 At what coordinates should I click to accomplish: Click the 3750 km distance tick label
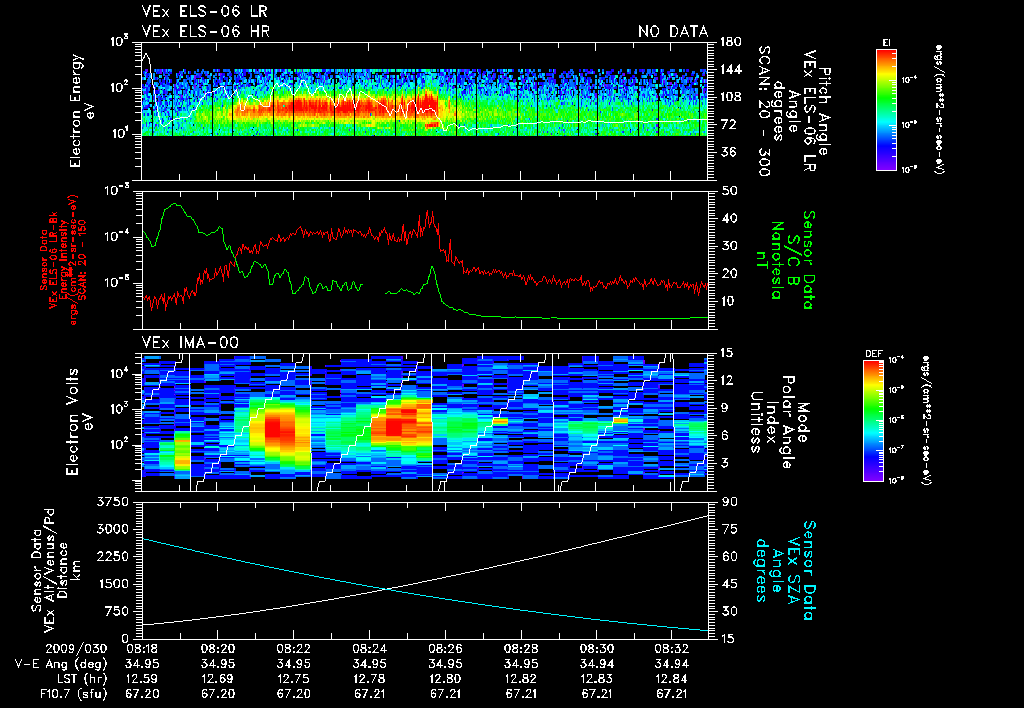pos(112,502)
